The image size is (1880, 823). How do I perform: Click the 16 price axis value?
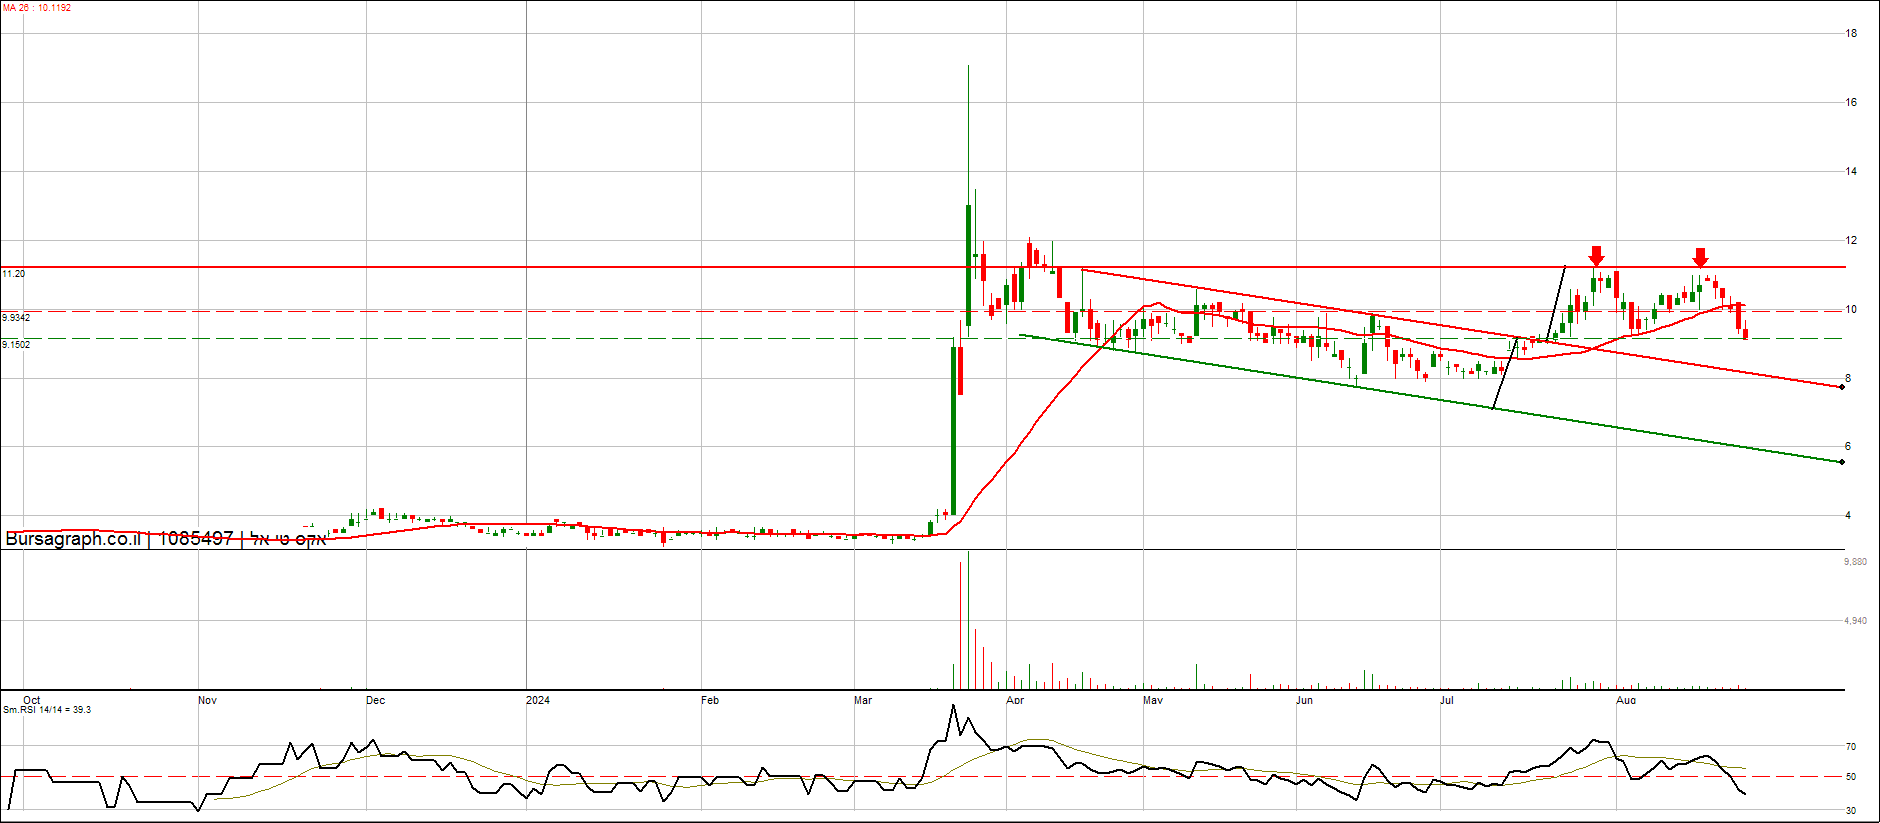point(1851,103)
